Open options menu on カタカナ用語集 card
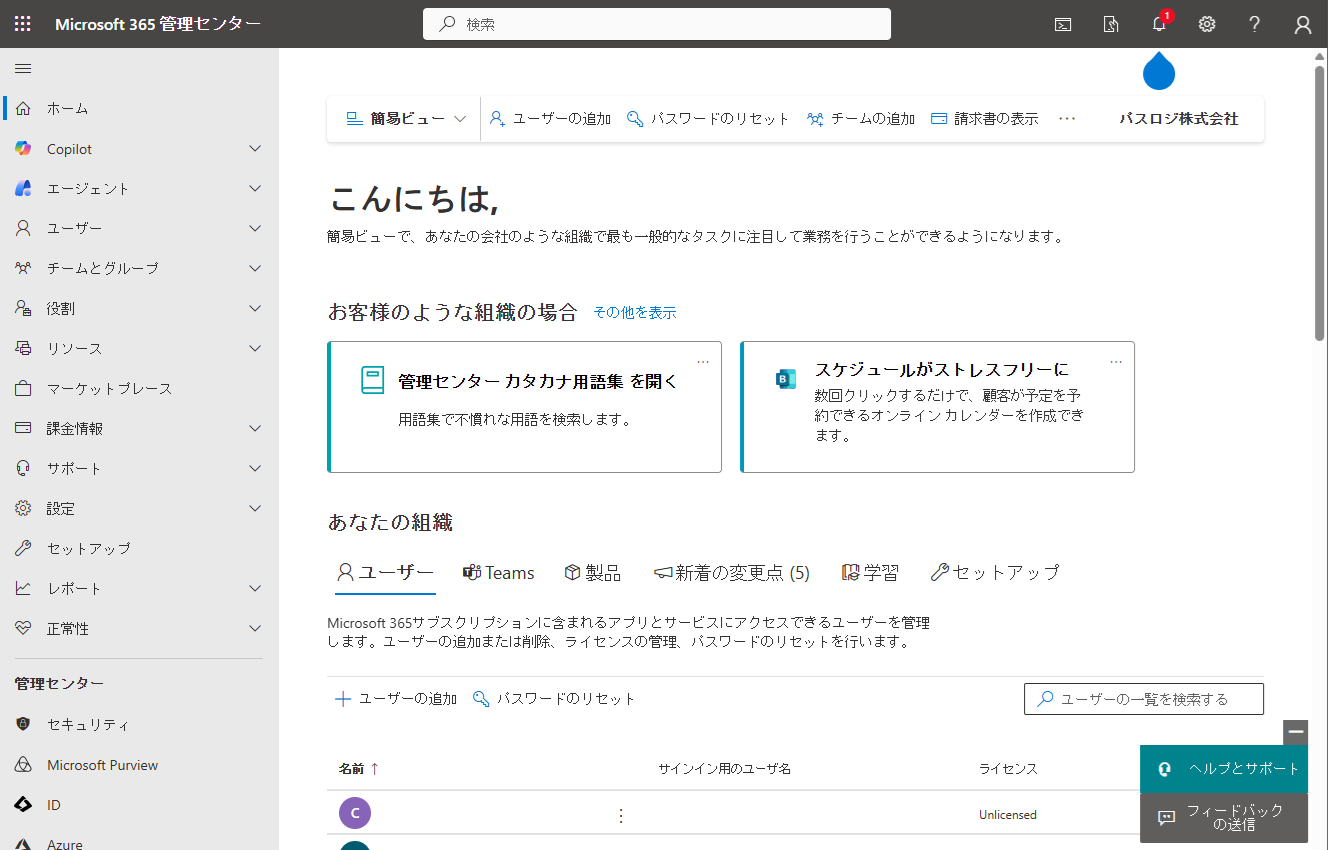This screenshot has height=850, width=1328. tap(703, 361)
